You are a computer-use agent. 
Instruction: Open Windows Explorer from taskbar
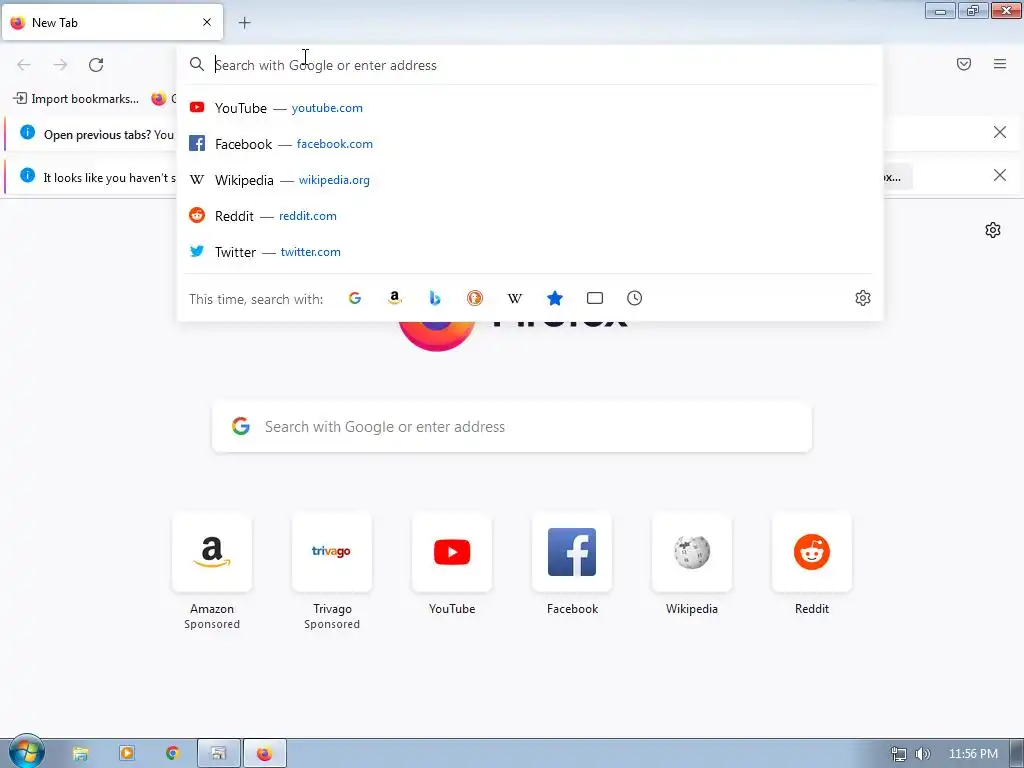click(x=80, y=754)
